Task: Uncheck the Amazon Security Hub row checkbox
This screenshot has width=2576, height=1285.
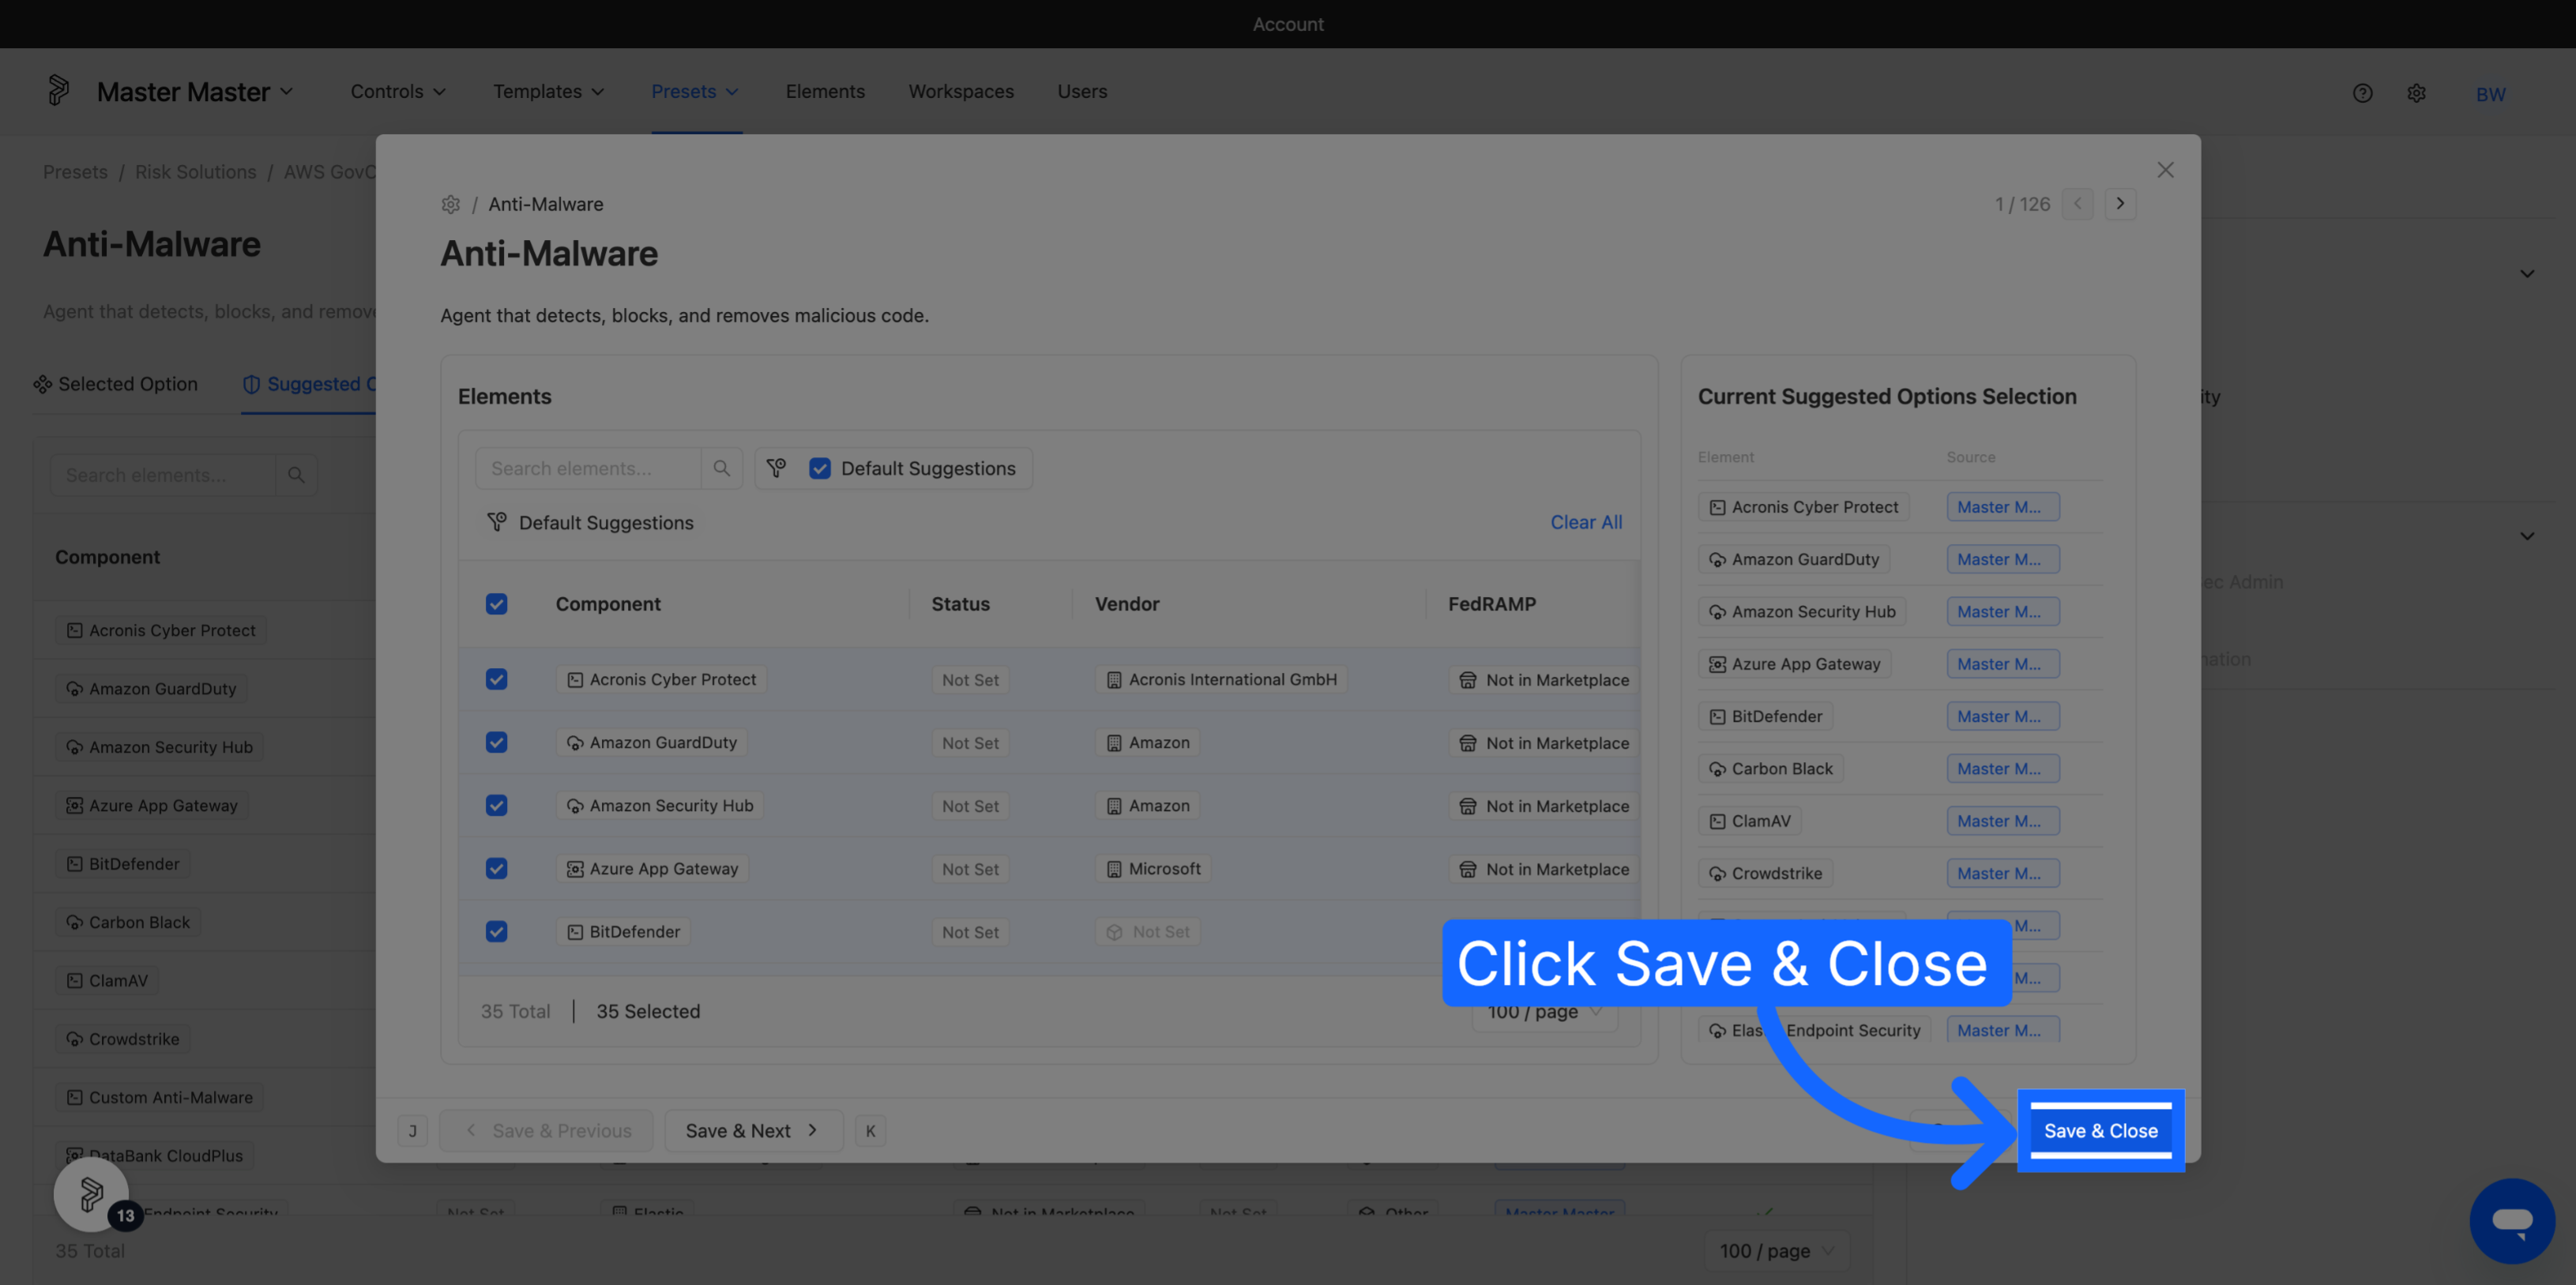Action: [496, 805]
